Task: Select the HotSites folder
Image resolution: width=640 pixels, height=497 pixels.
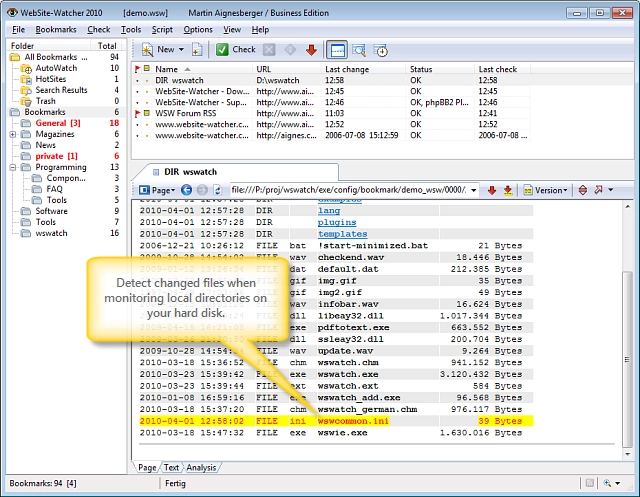Action: [51, 79]
